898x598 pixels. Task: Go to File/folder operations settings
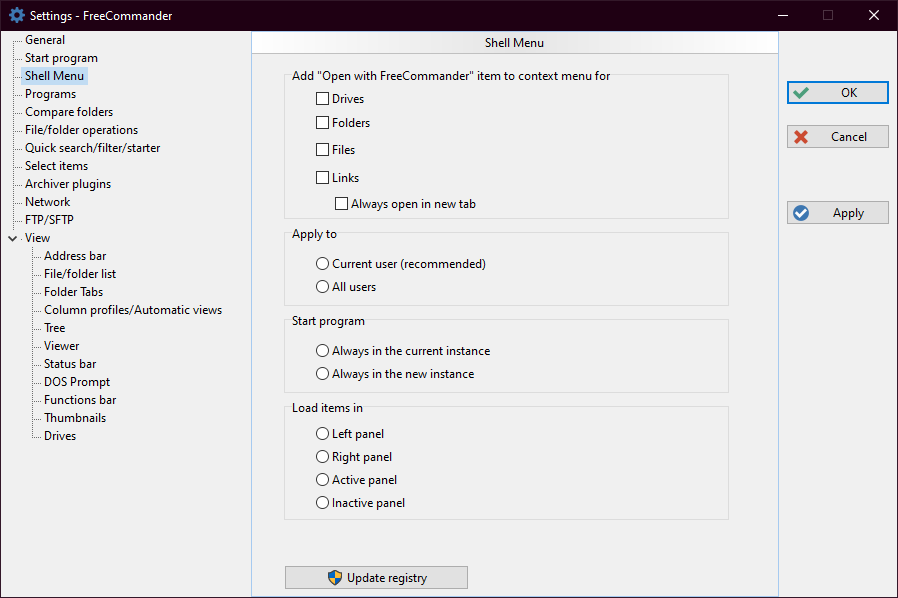click(81, 130)
